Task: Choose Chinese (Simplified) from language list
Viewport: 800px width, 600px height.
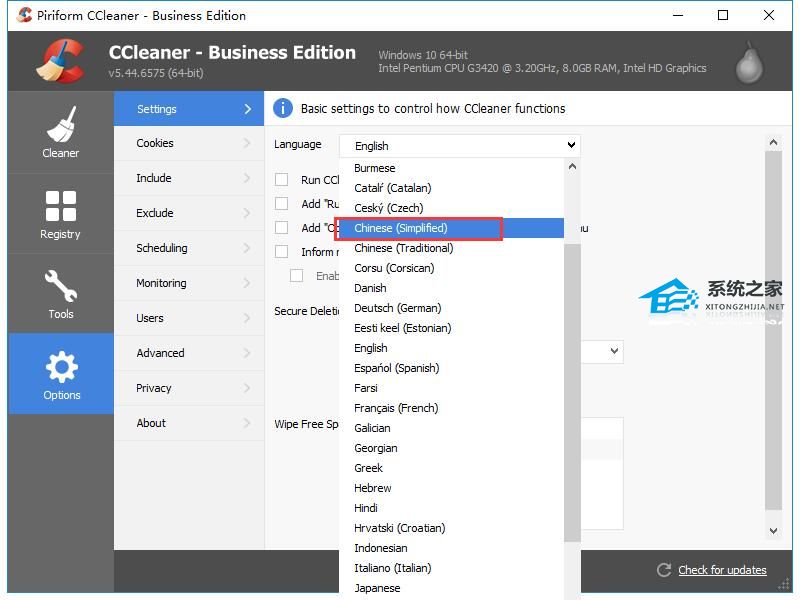Action: point(401,228)
